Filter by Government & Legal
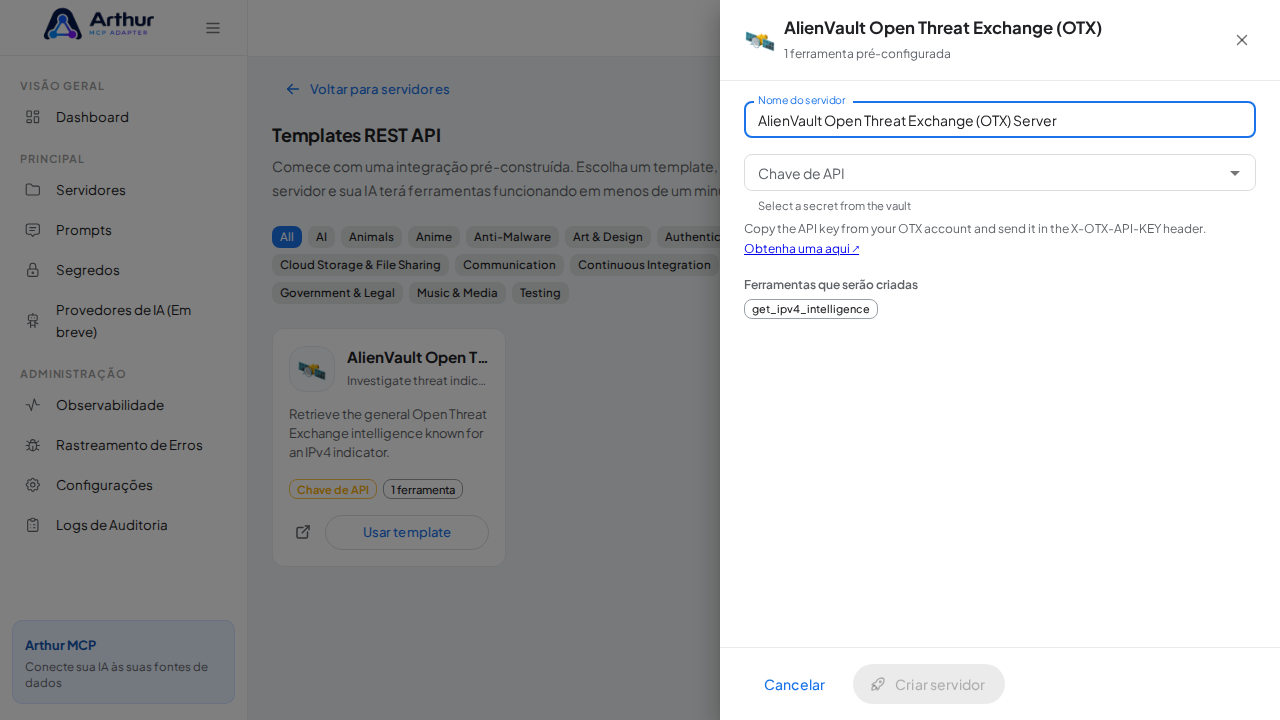 pos(338,293)
